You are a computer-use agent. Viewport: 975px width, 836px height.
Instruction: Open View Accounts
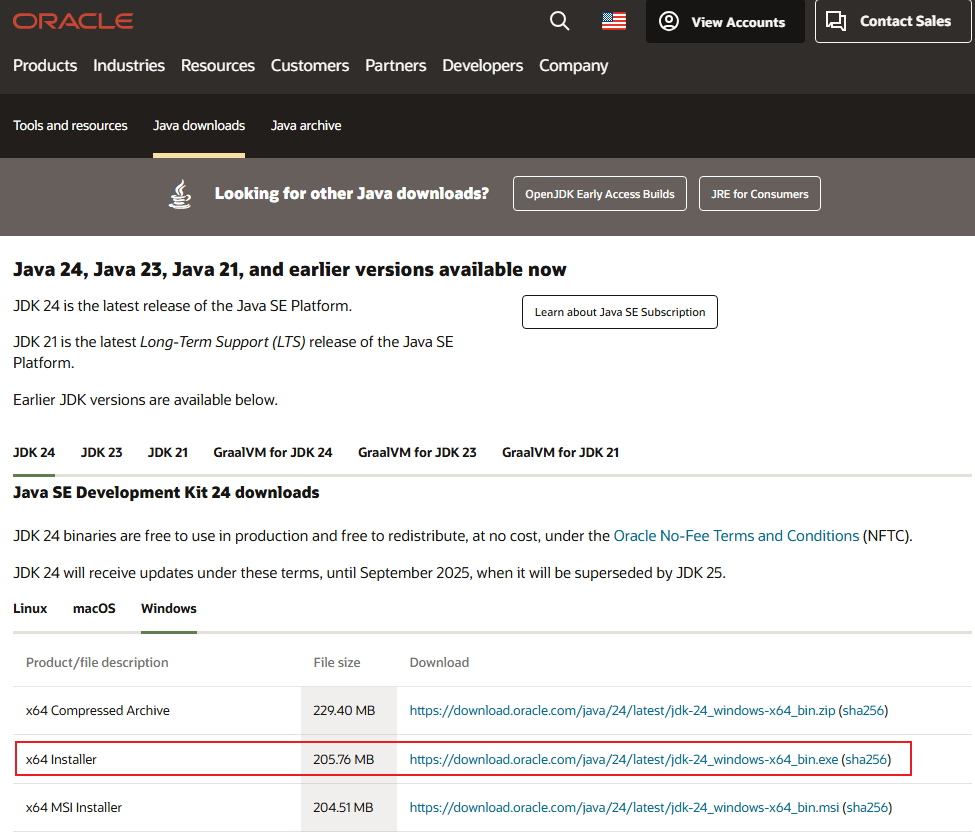pos(725,22)
